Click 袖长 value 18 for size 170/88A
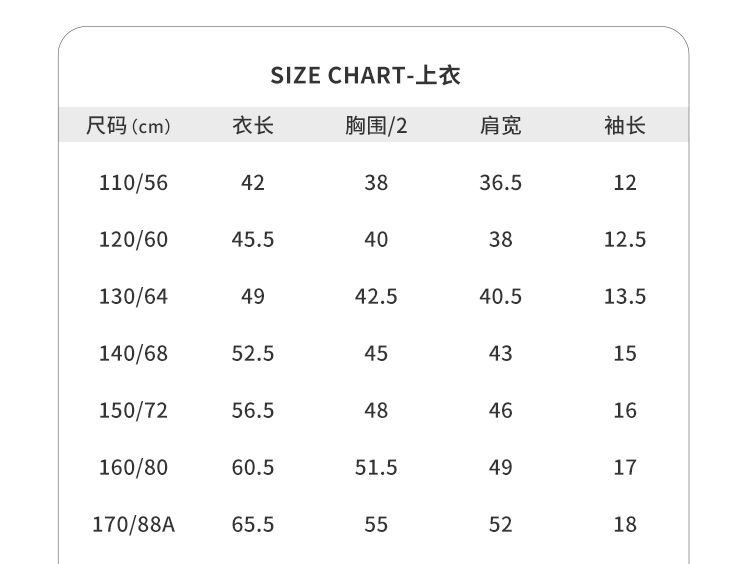 [625, 525]
